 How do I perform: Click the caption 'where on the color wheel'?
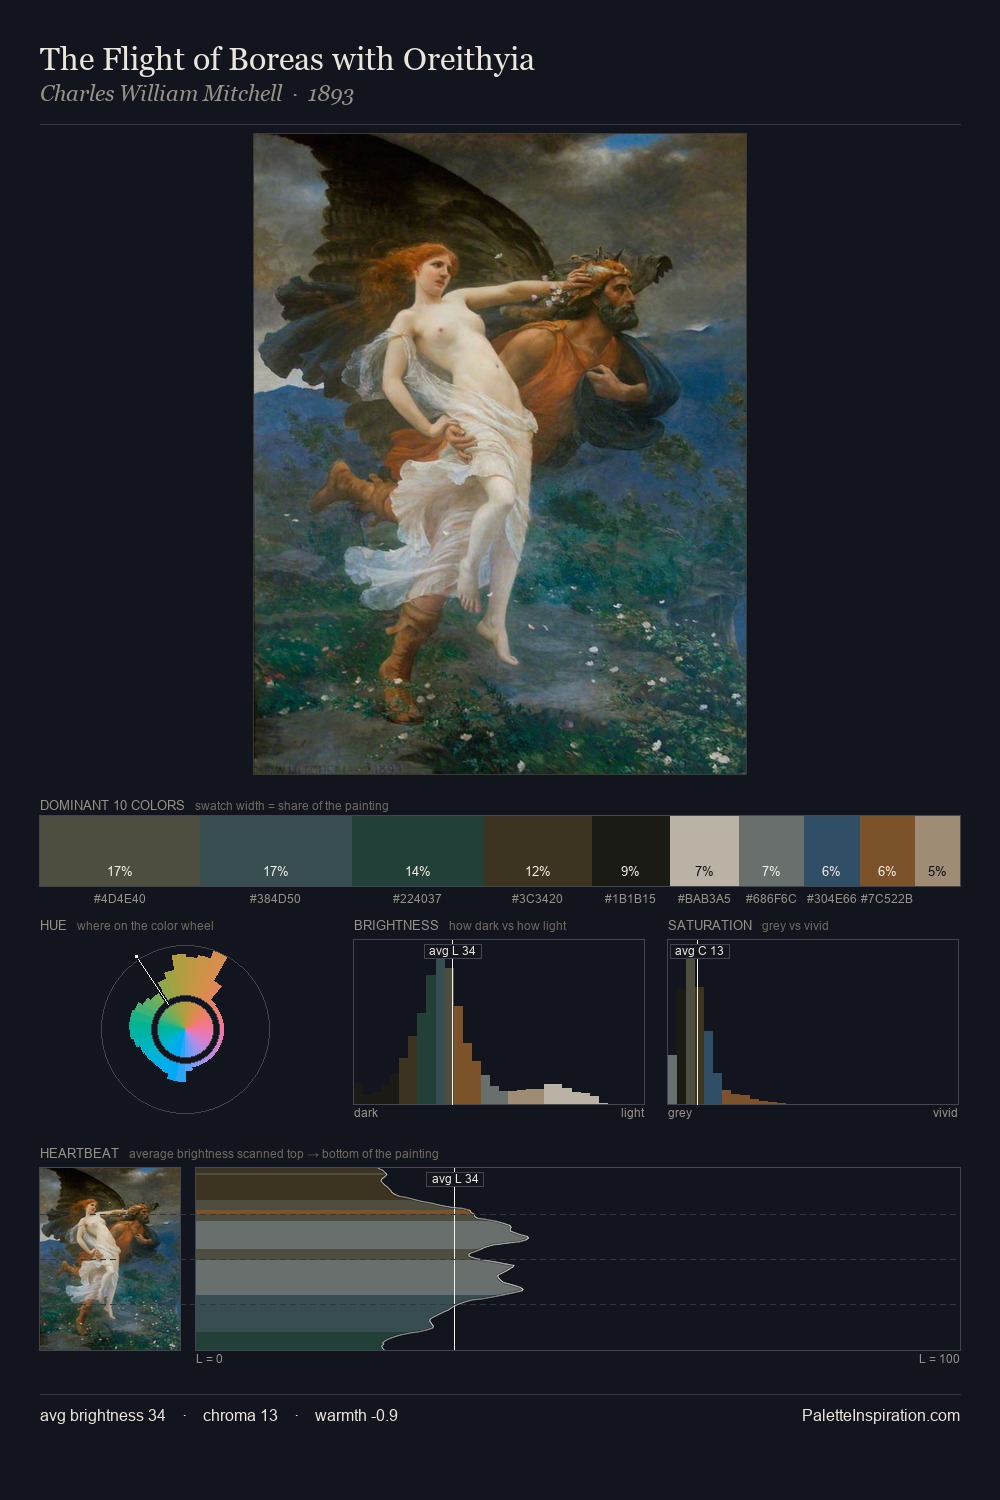[145, 926]
